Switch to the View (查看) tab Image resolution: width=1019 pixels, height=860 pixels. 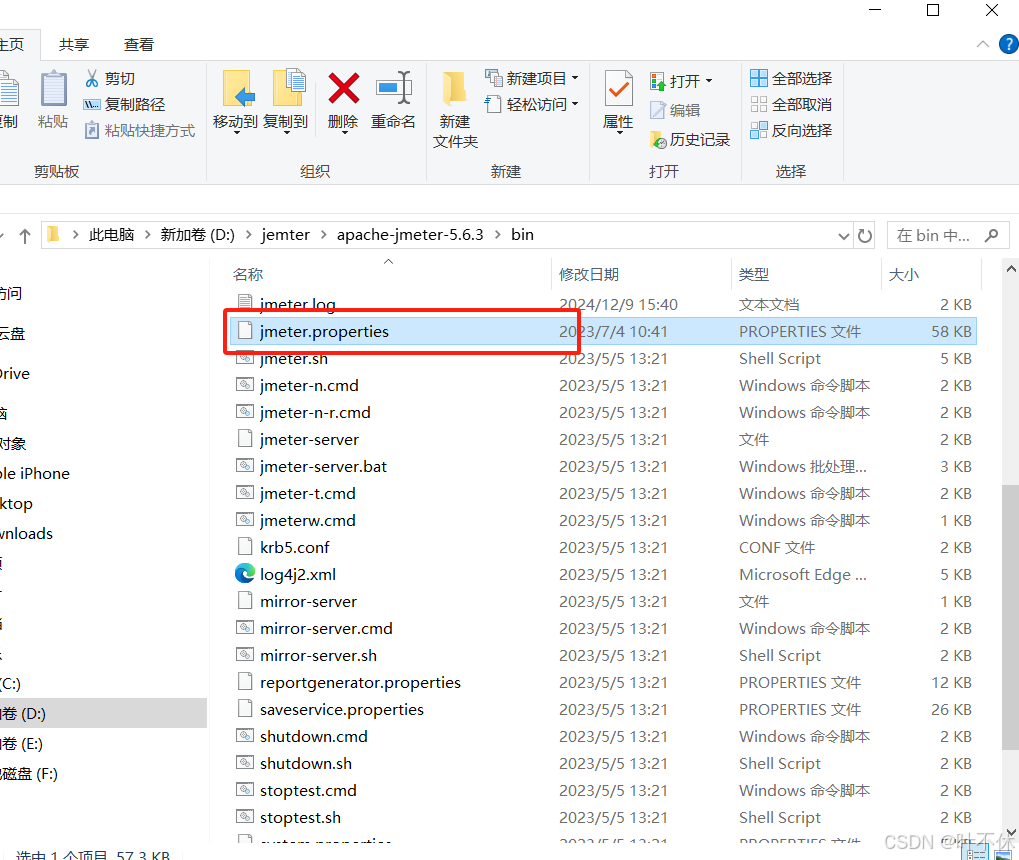click(x=138, y=45)
